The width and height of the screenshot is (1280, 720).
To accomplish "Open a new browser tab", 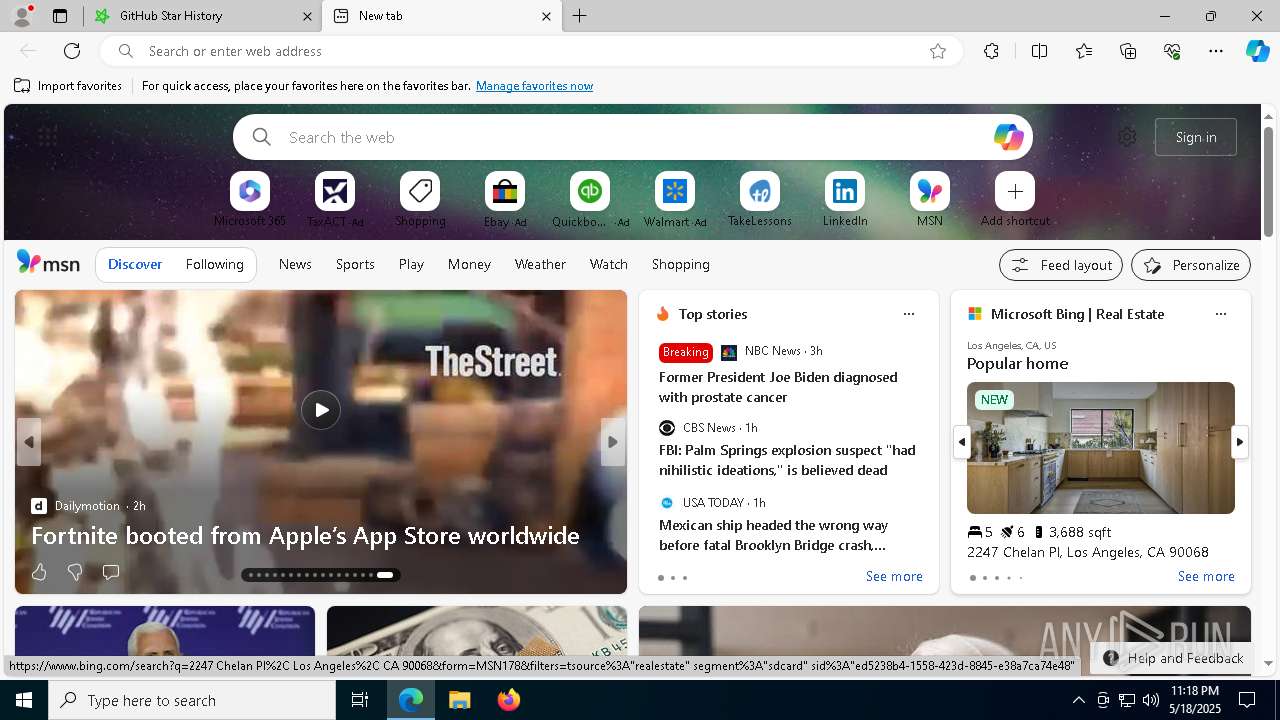I will (579, 16).
